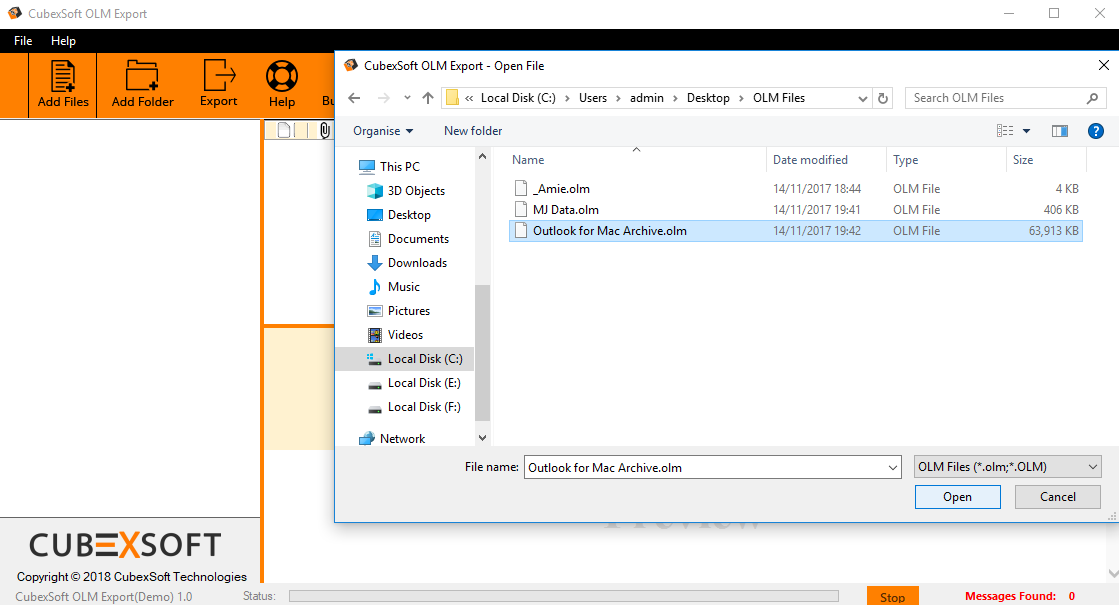
Task: Refresh the OLM Files folder view
Action: (x=883, y=98)
